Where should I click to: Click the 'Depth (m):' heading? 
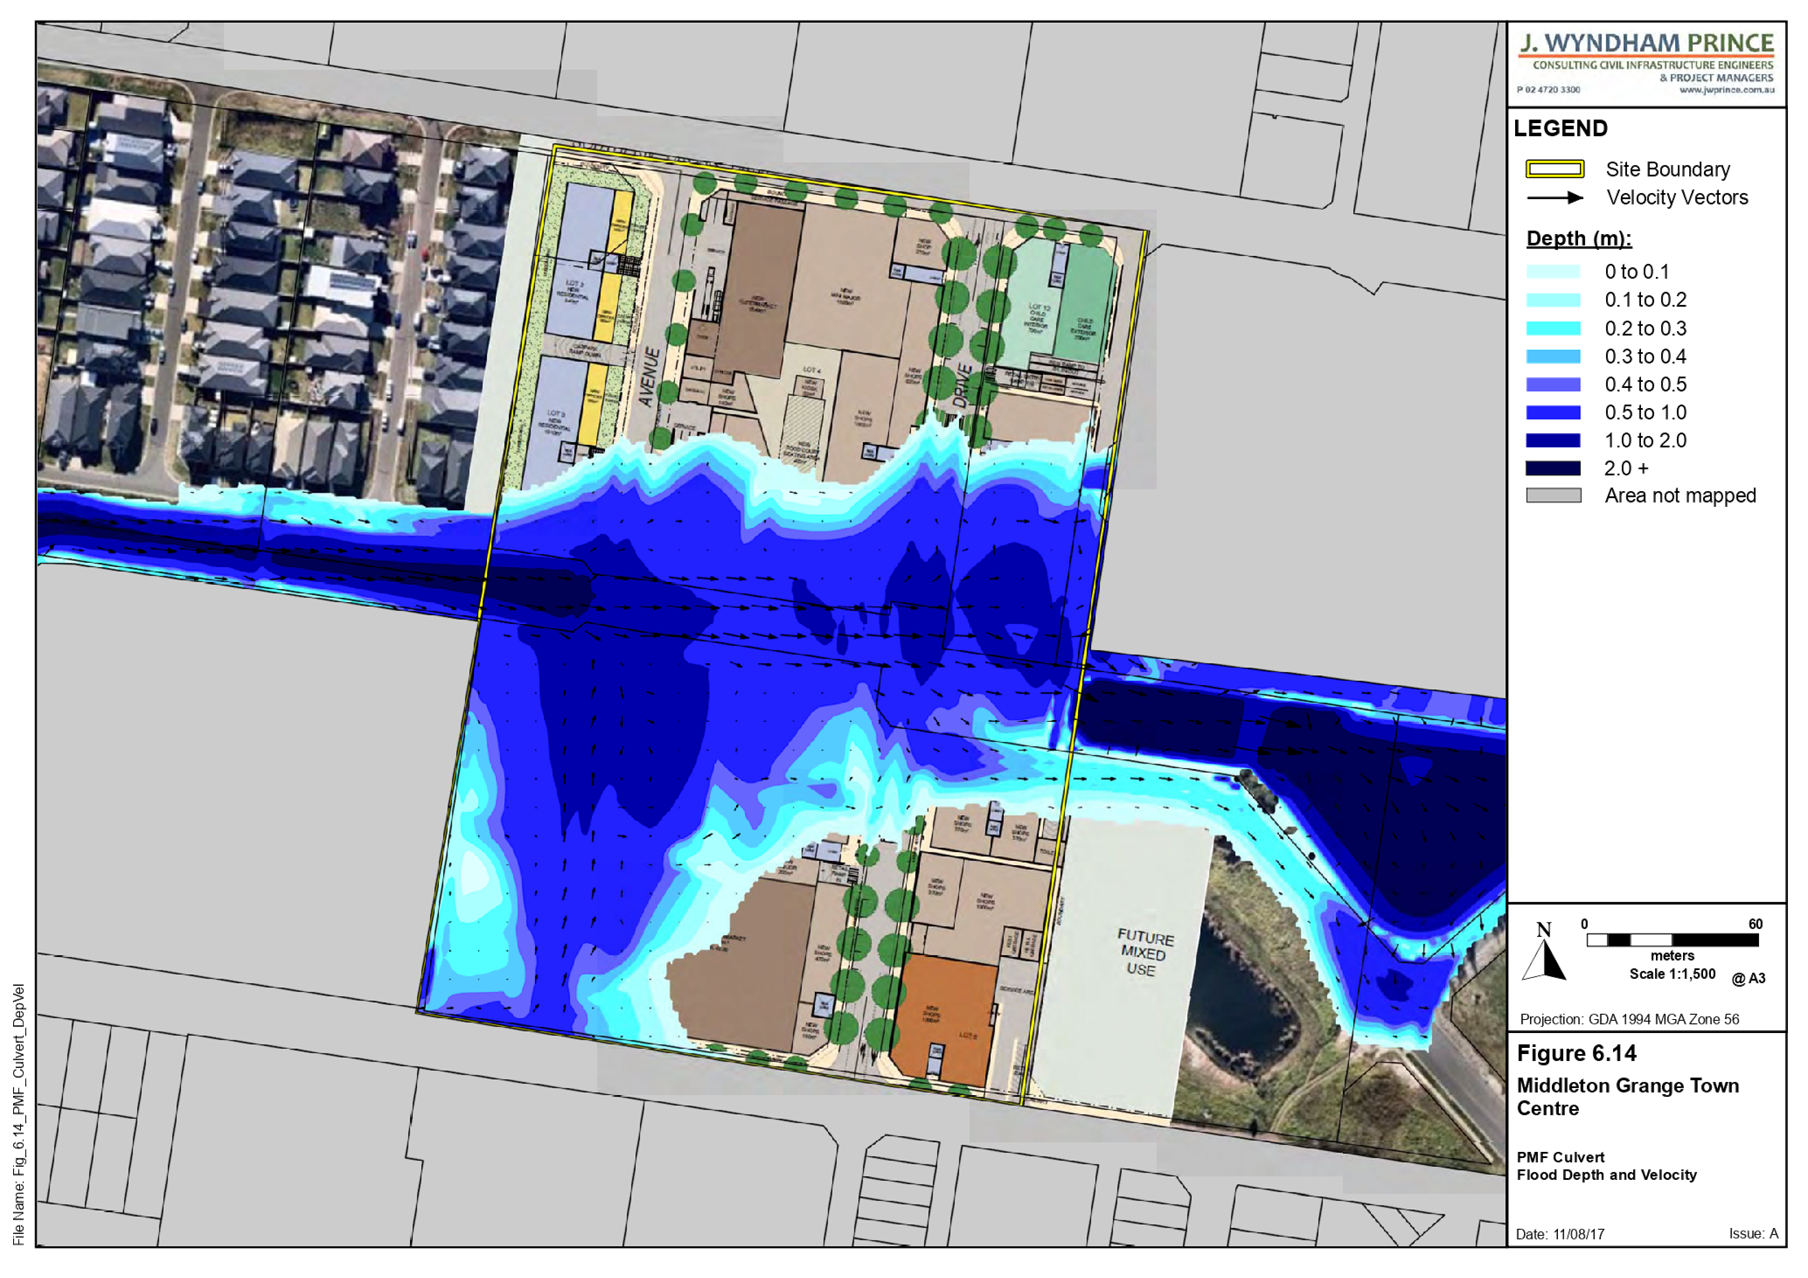pos(1579,239)
